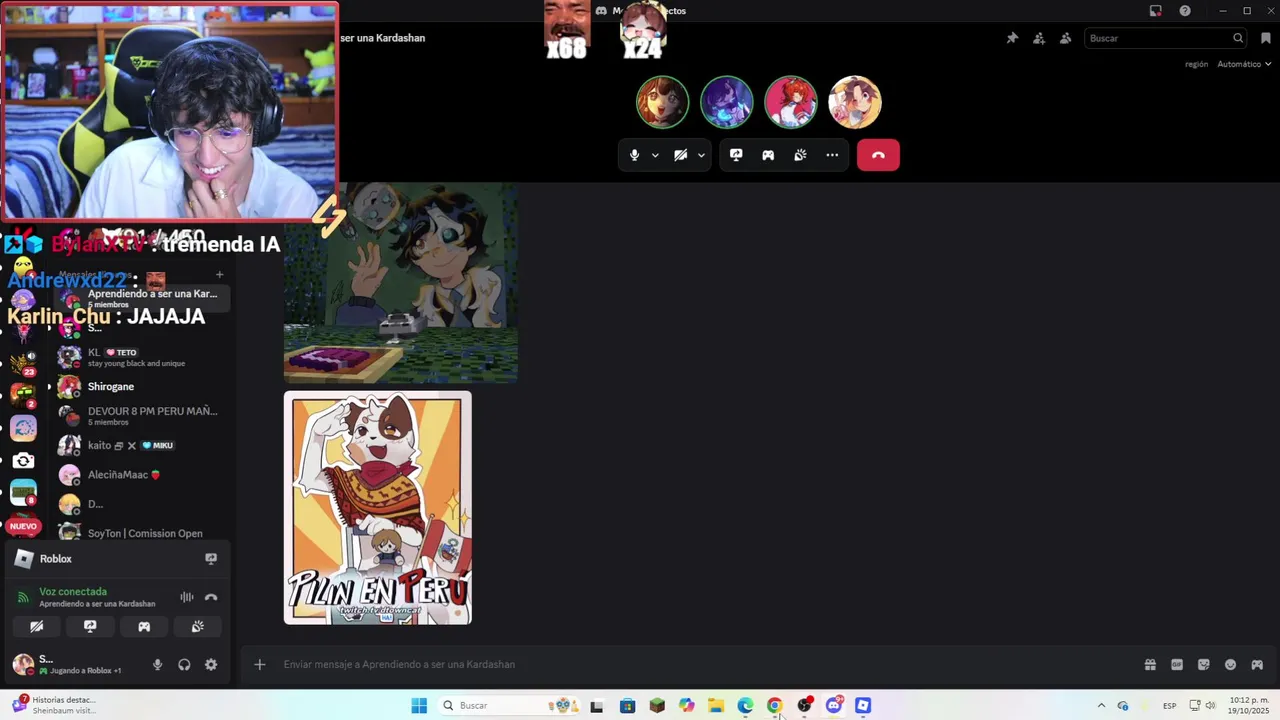Add friends to the group chat
This screenshot has height=720, width=1280.
(x=1039, y=38)
